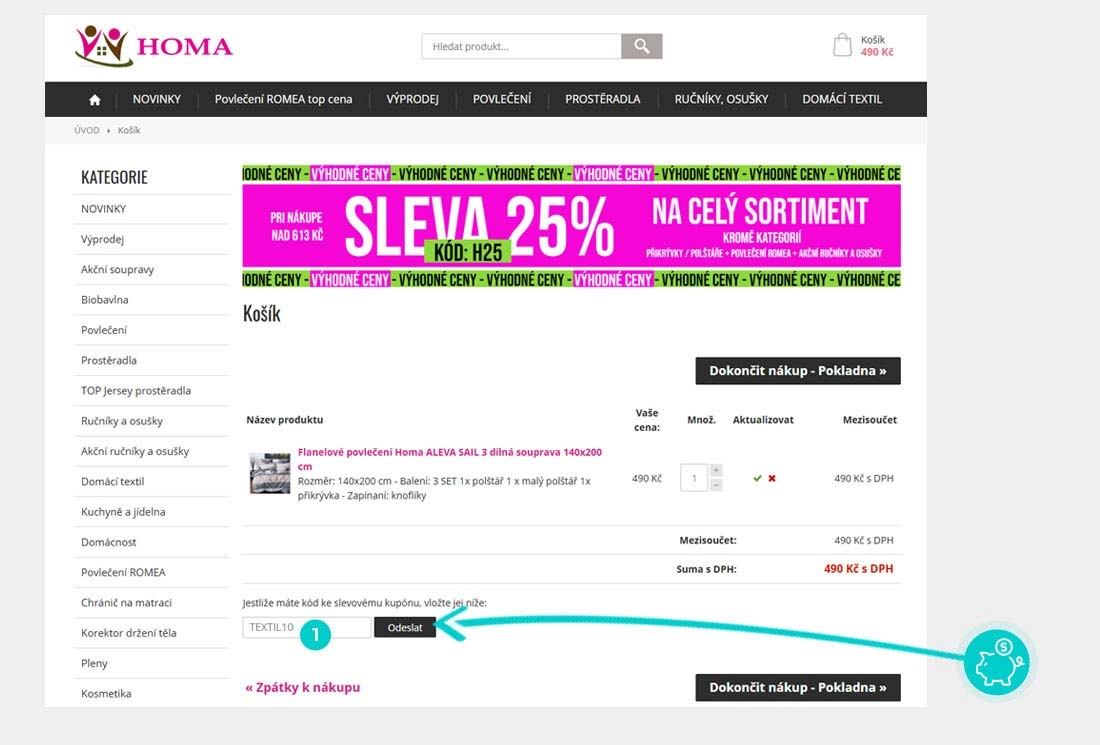Viewport: 1100px width, 745px height.
Task: Click the teal piggy bank savings icon
Action: click(x=997, y=662)
